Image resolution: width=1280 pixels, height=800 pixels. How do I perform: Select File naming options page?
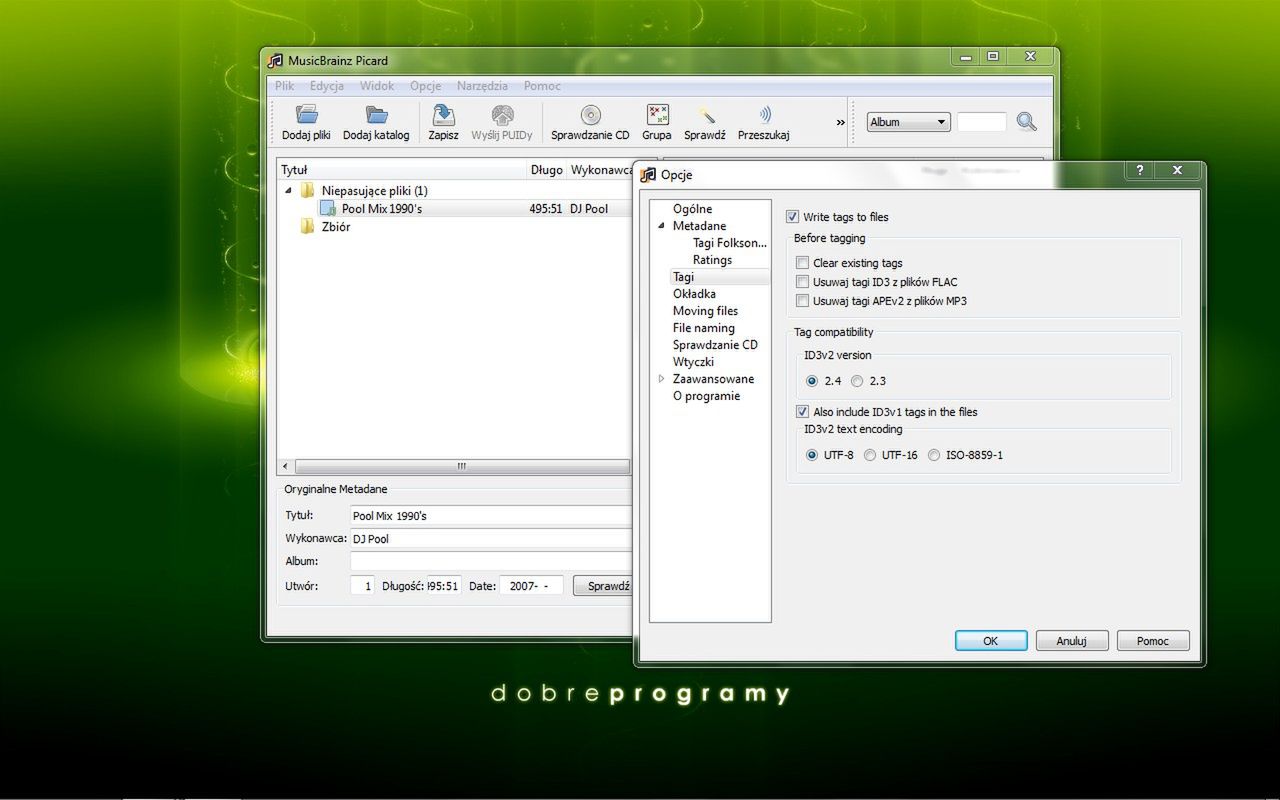click(703, 328)
